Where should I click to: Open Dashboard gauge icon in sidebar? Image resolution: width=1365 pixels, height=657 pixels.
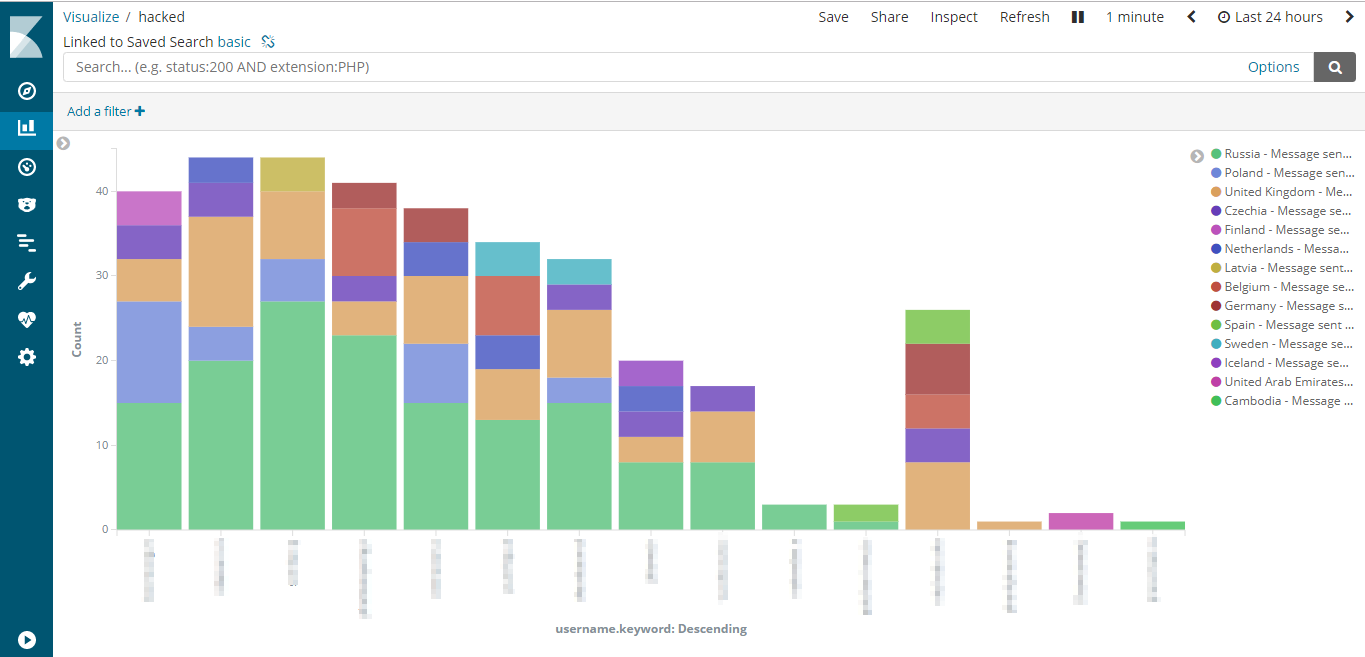[x=27, y=167]
